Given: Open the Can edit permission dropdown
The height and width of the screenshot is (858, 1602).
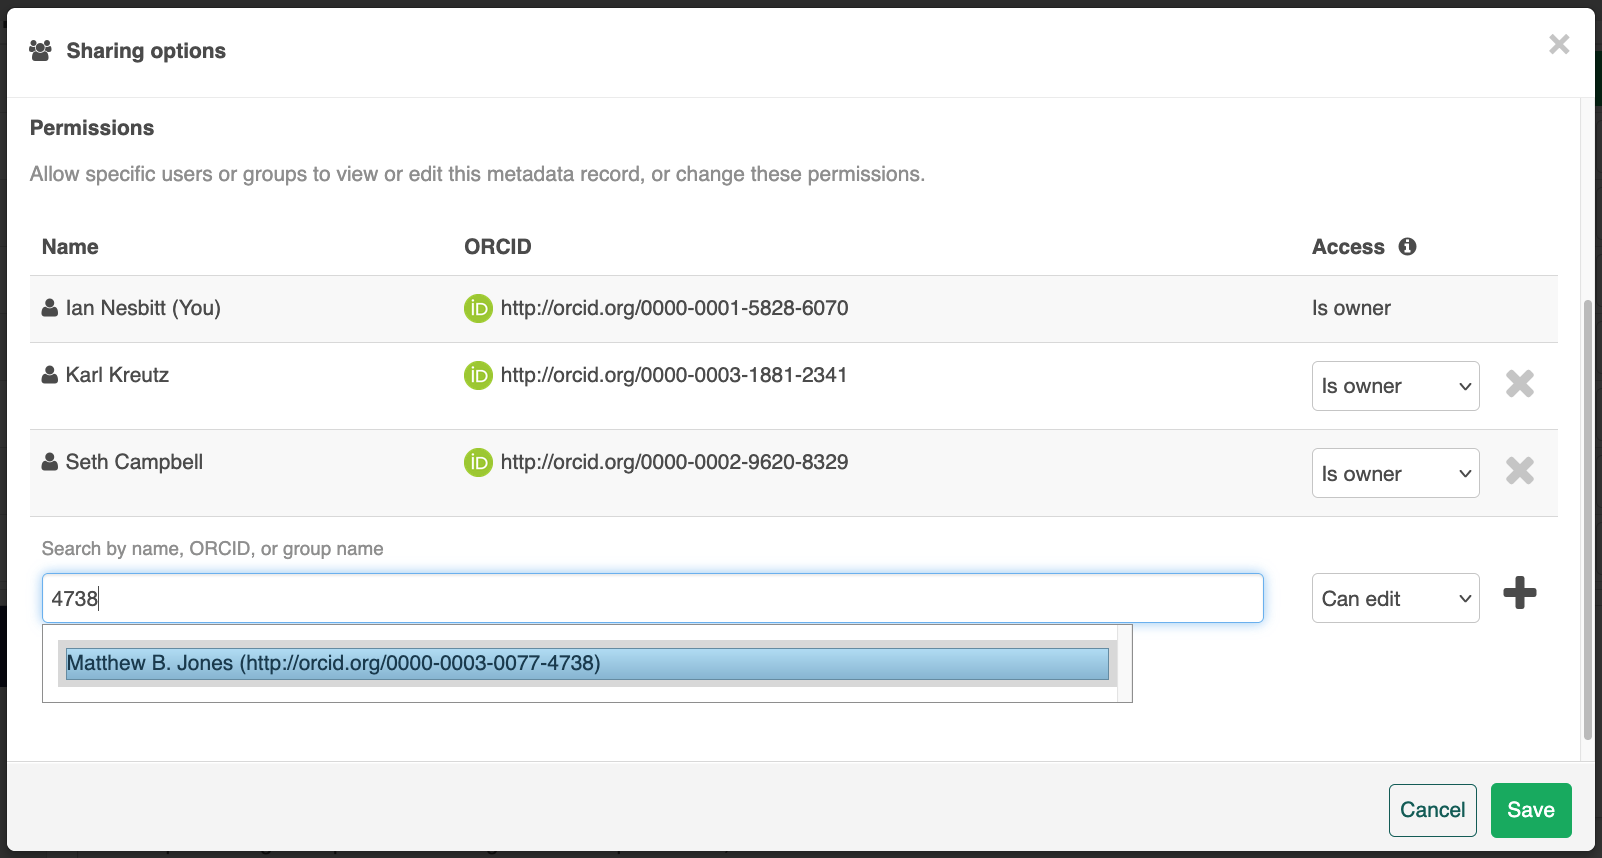Looking at the screenshot, I should (1395, 598).
